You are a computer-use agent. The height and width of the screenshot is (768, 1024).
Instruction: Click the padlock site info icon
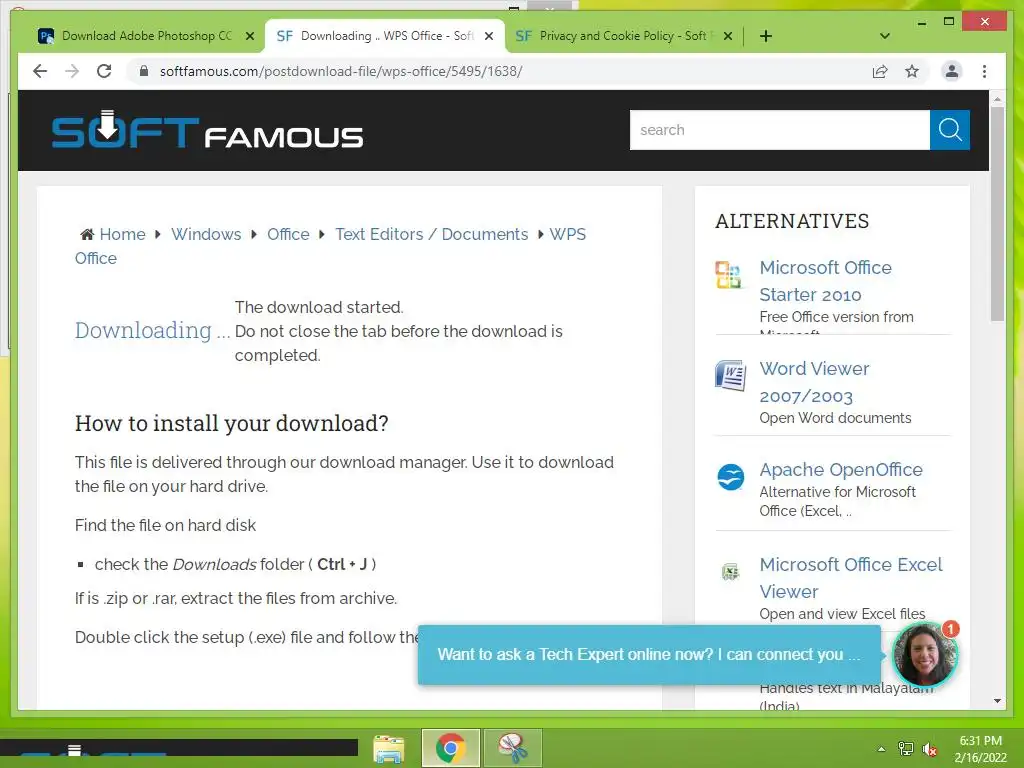click(144, 71)
